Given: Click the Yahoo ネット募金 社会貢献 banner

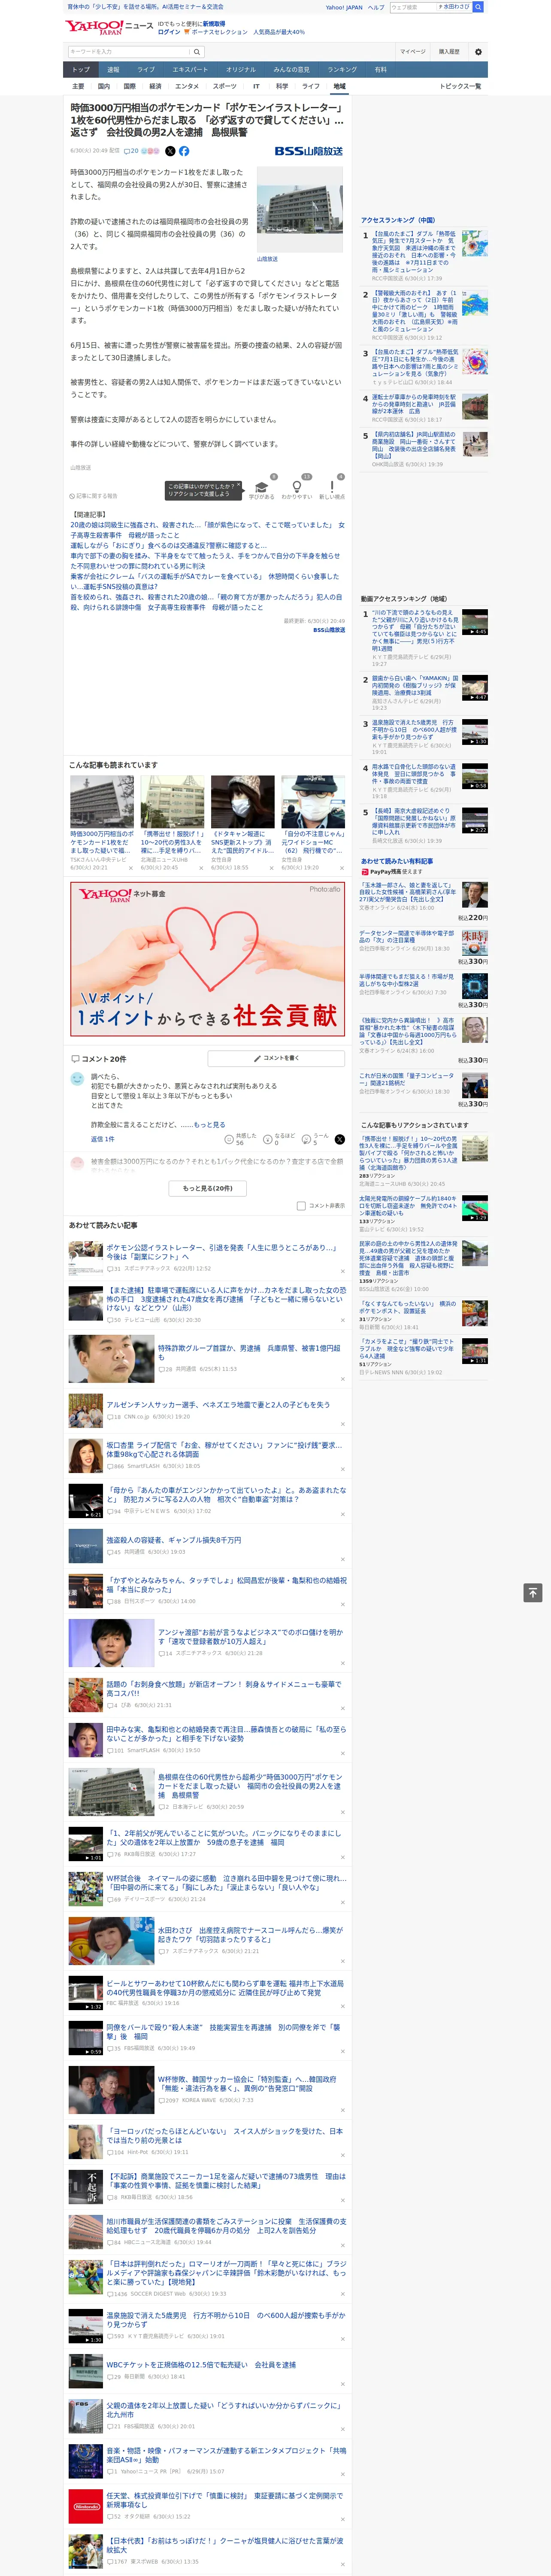Looking at the screenshot, I should click(208, 959).
